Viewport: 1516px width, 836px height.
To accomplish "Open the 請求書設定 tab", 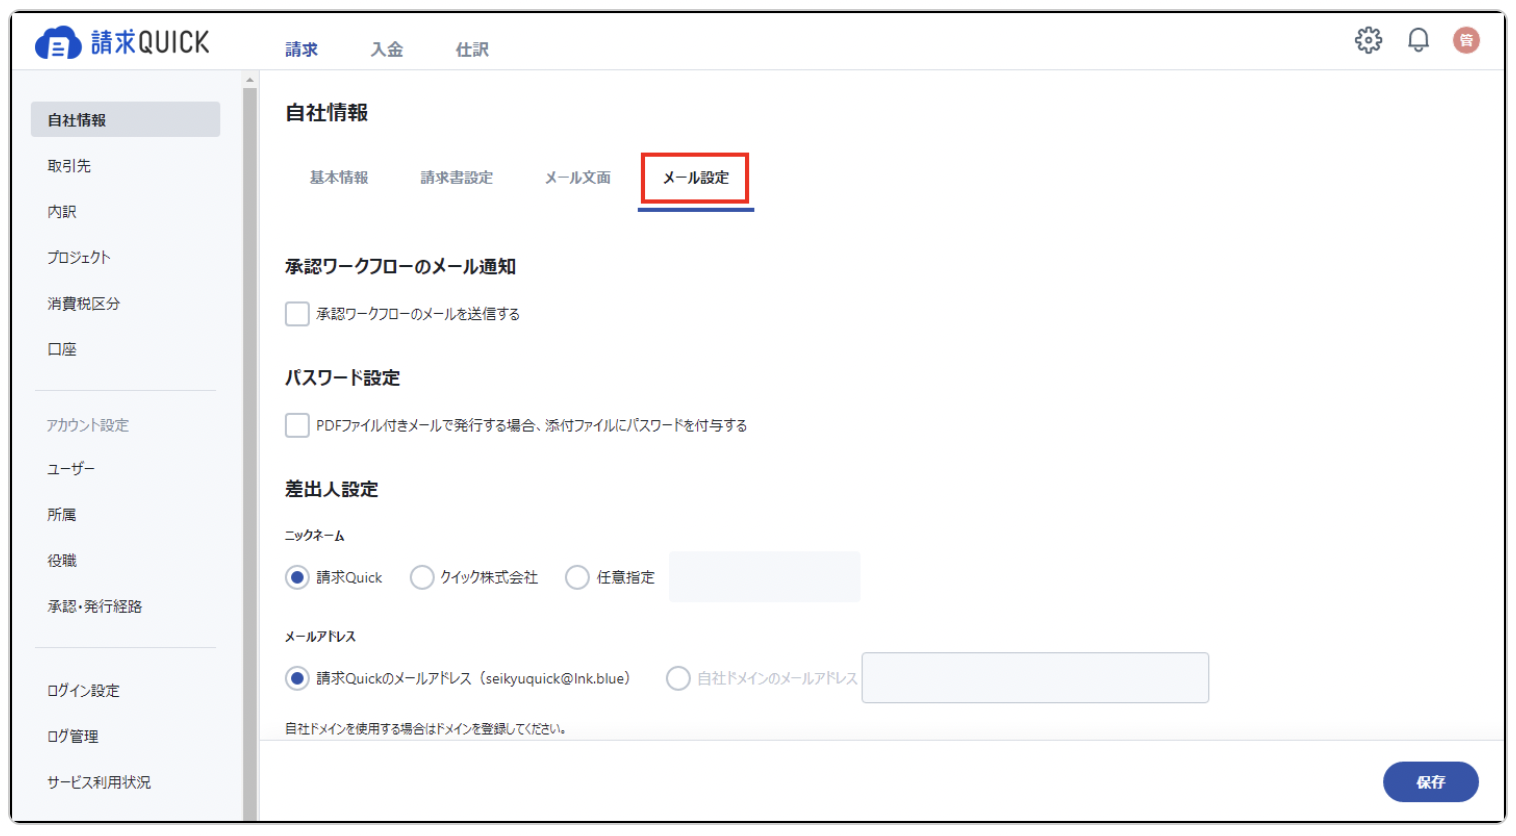I will click(457, 177).
